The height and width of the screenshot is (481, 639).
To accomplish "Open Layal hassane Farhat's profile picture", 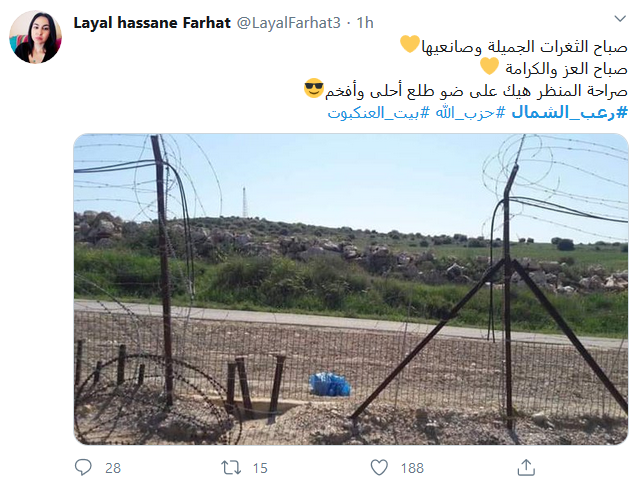I will [35, 37].
